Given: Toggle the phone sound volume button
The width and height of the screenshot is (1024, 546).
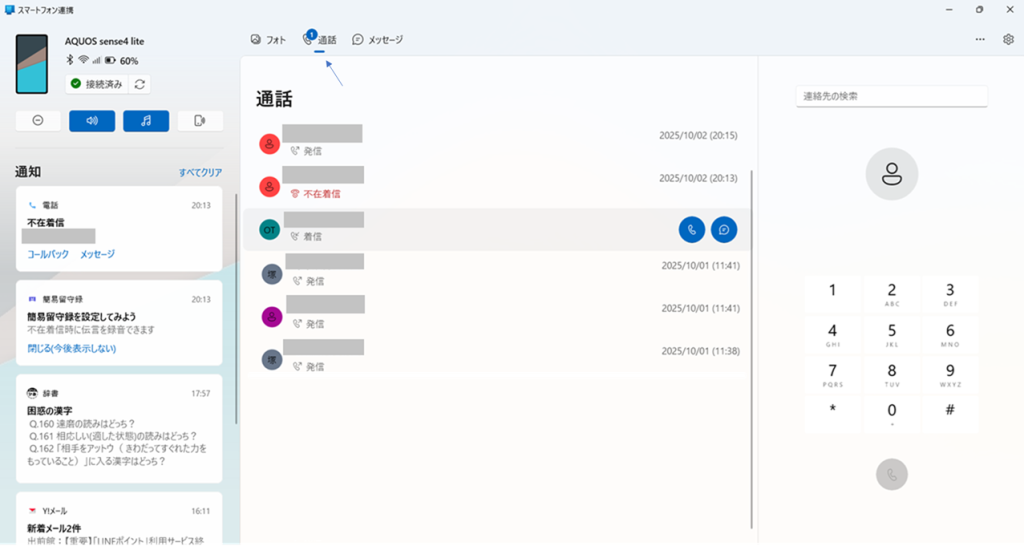Looking at the screenshot, I should 92,121.
